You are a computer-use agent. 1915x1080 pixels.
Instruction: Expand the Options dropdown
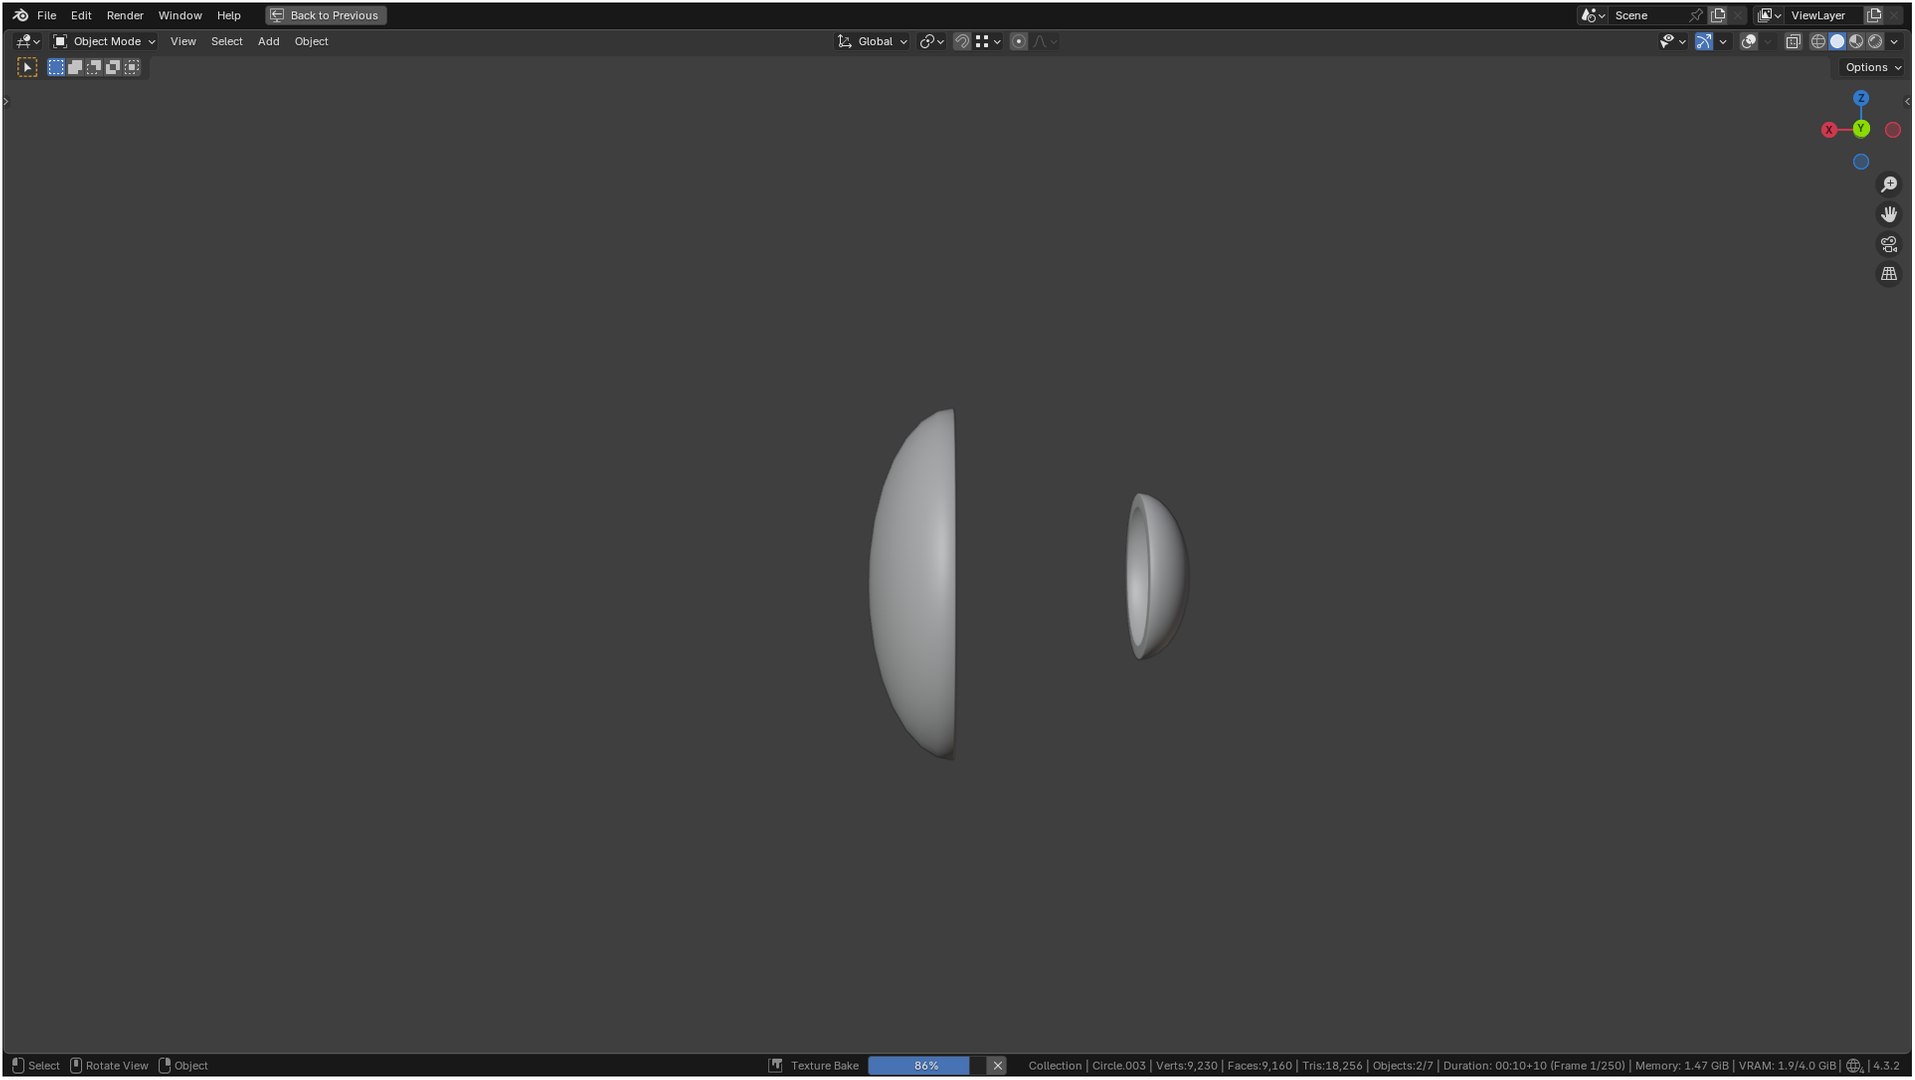pos(1873,68)
